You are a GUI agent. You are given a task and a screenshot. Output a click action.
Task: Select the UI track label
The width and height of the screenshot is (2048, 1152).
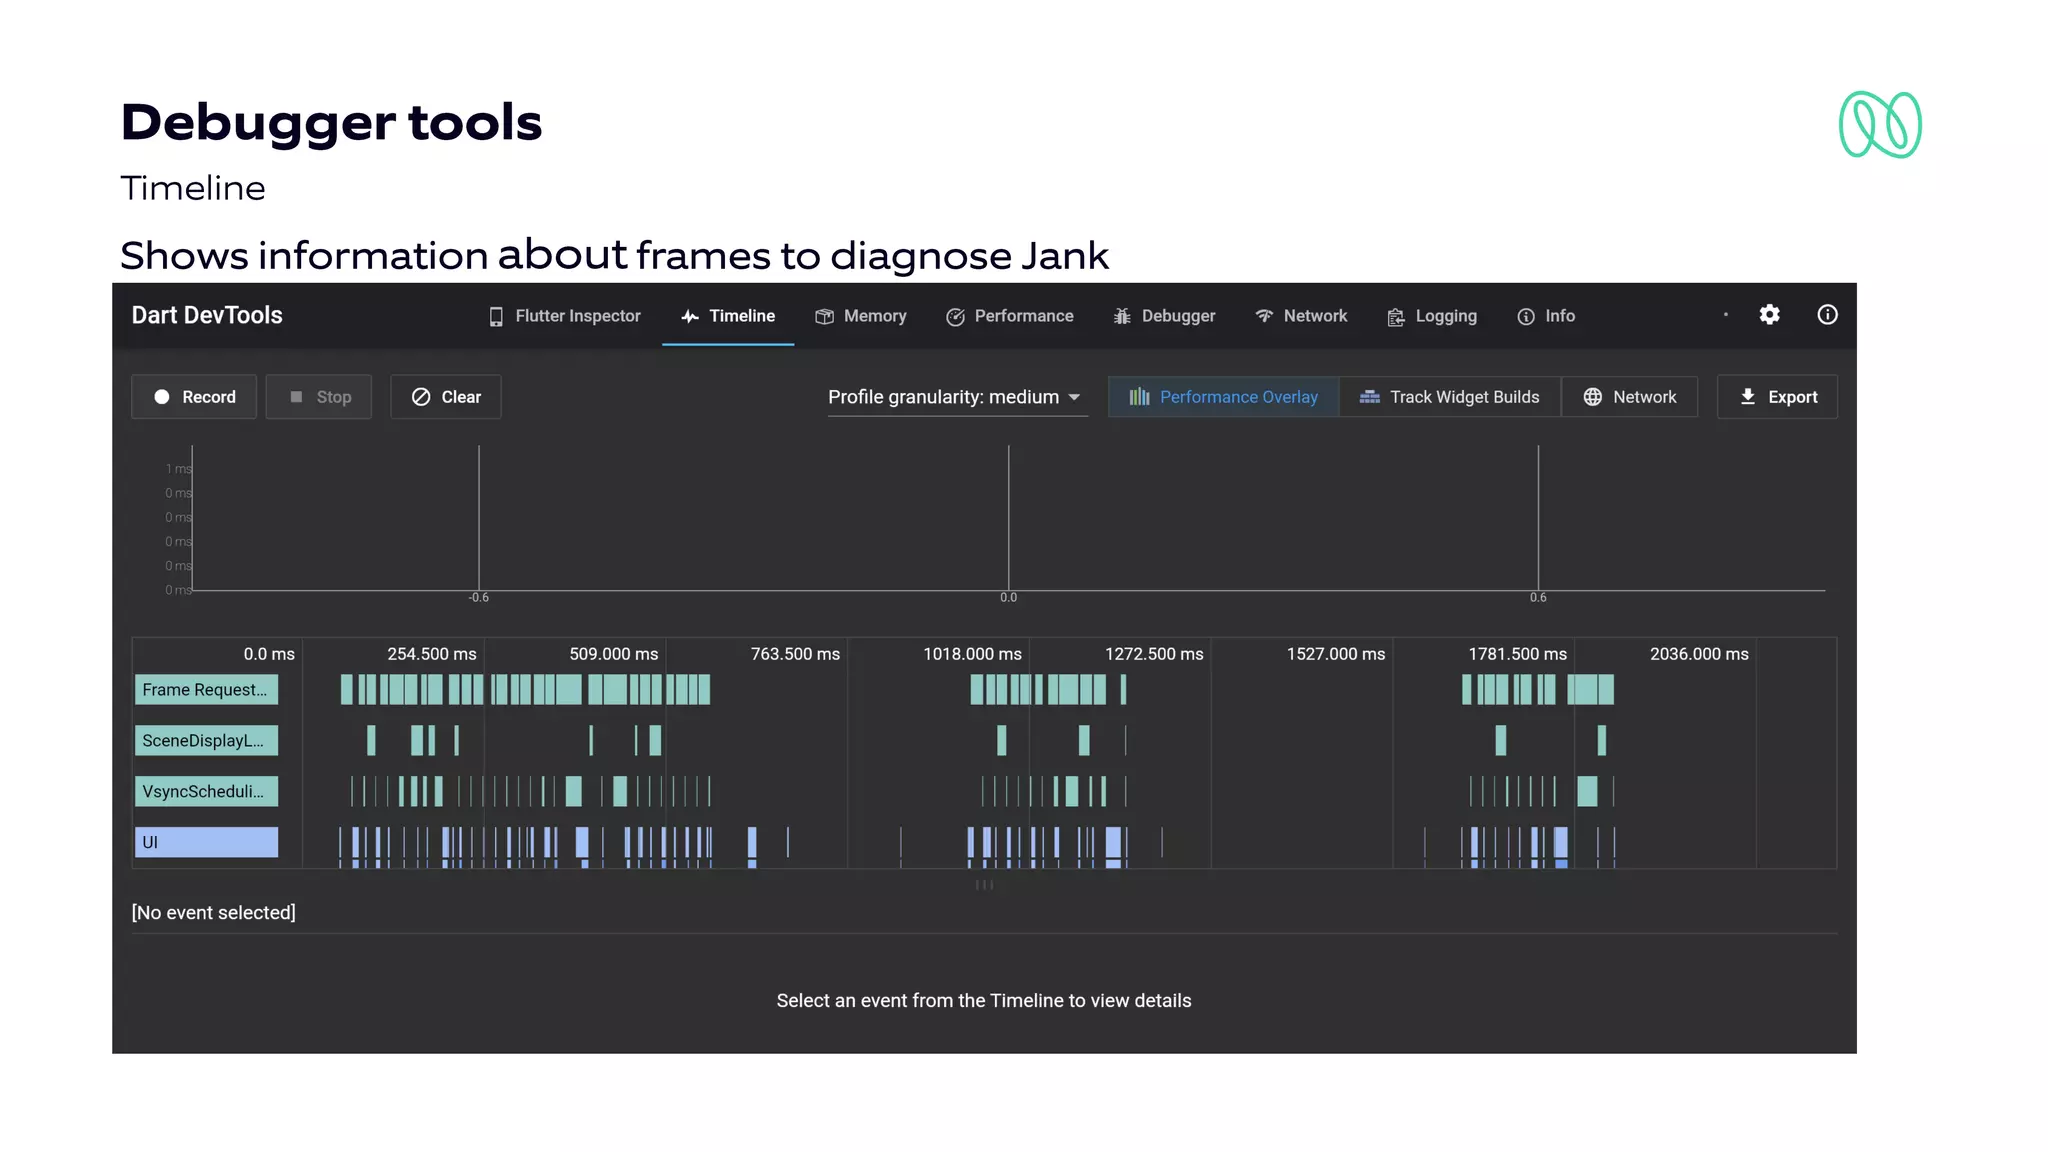[x=206, y=842]
